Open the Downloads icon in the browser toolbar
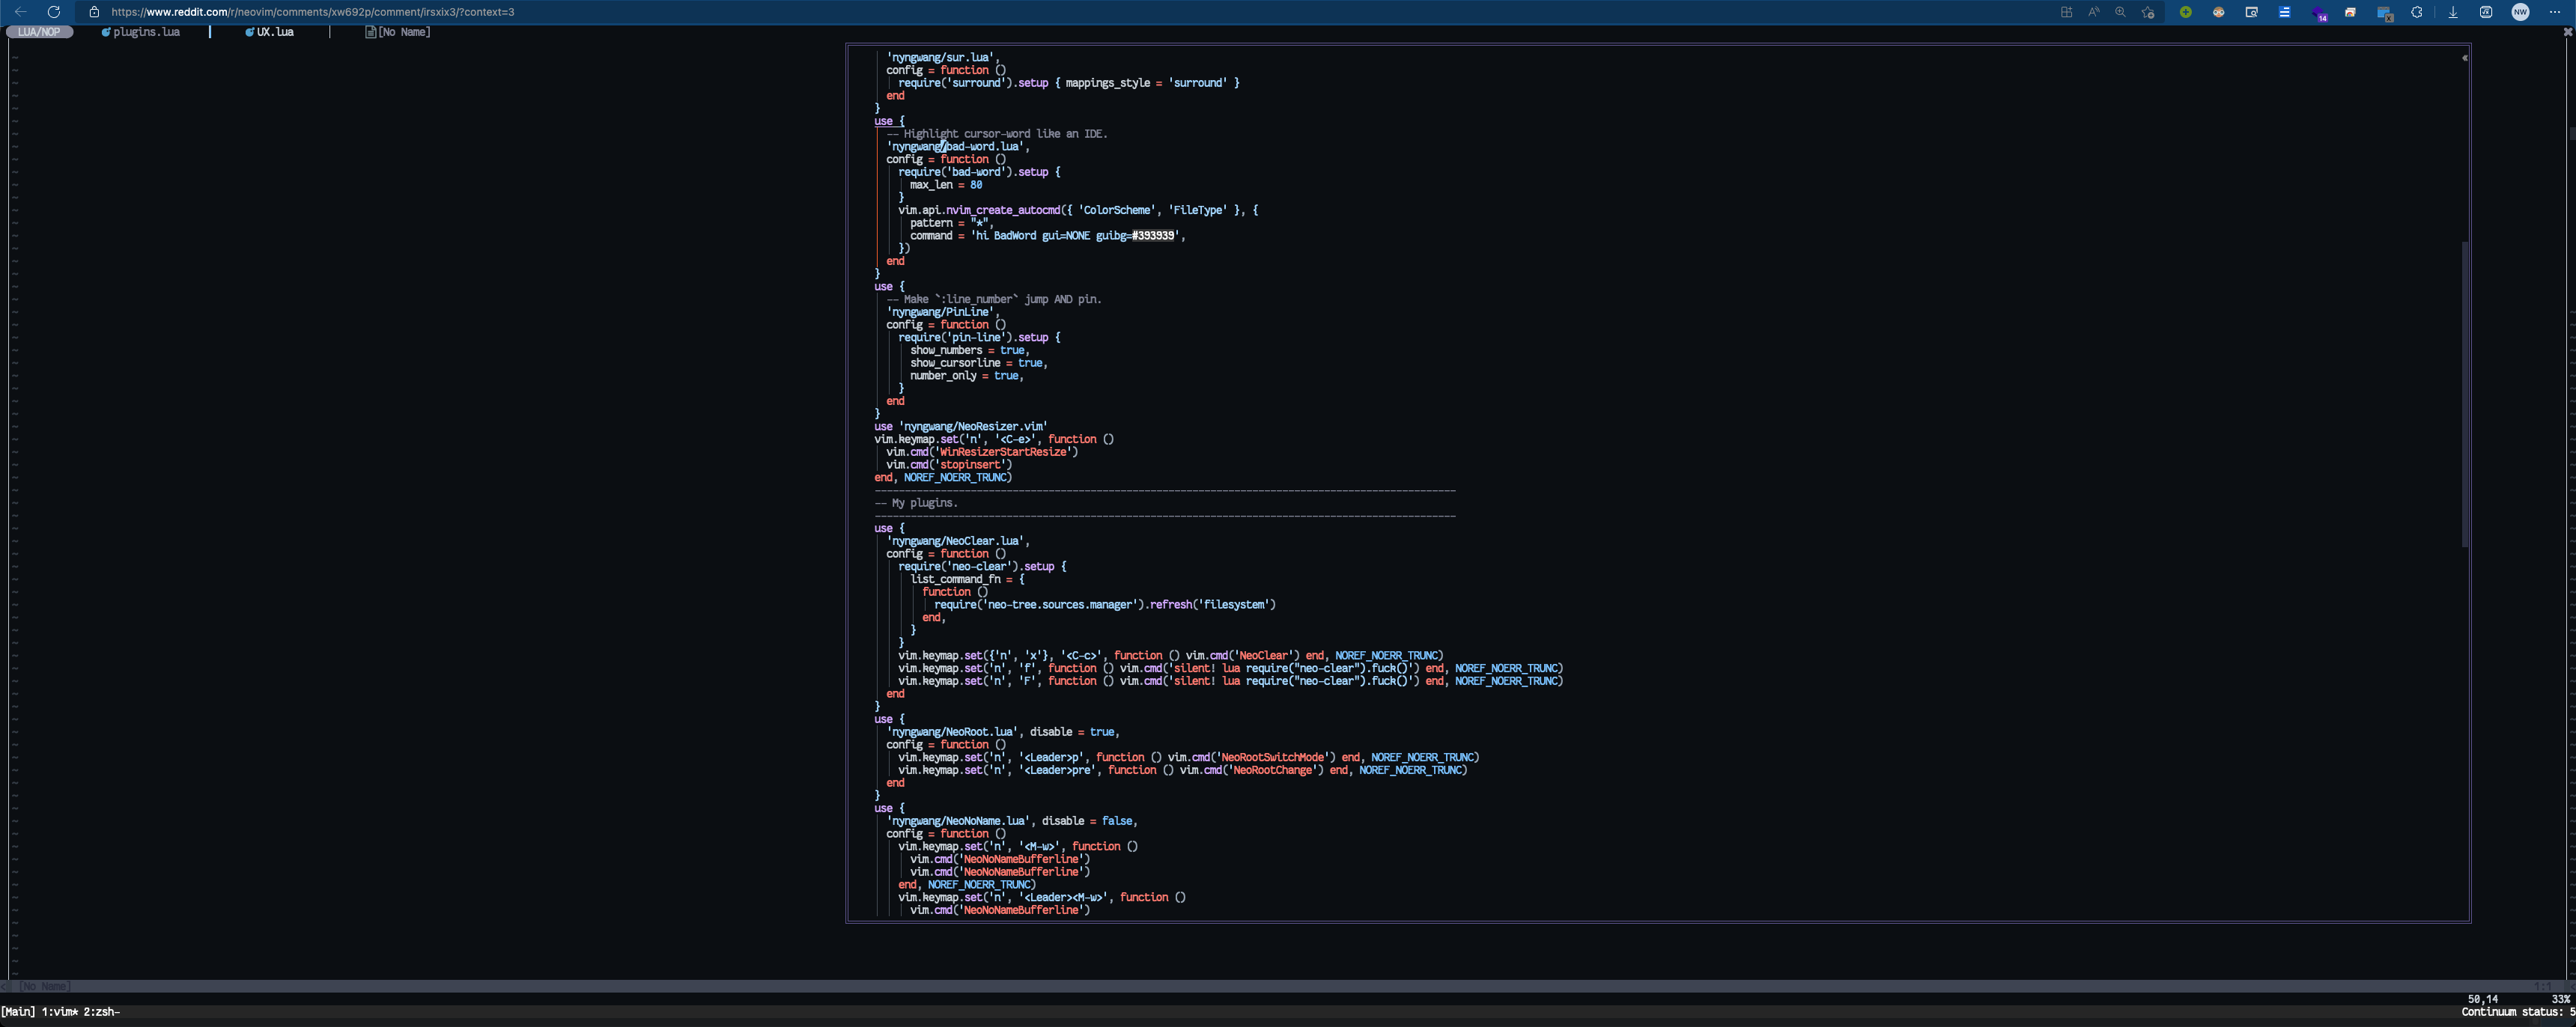This screenshot has width=2576, height=1027. pyautogui.click(x=2452, y=12)
